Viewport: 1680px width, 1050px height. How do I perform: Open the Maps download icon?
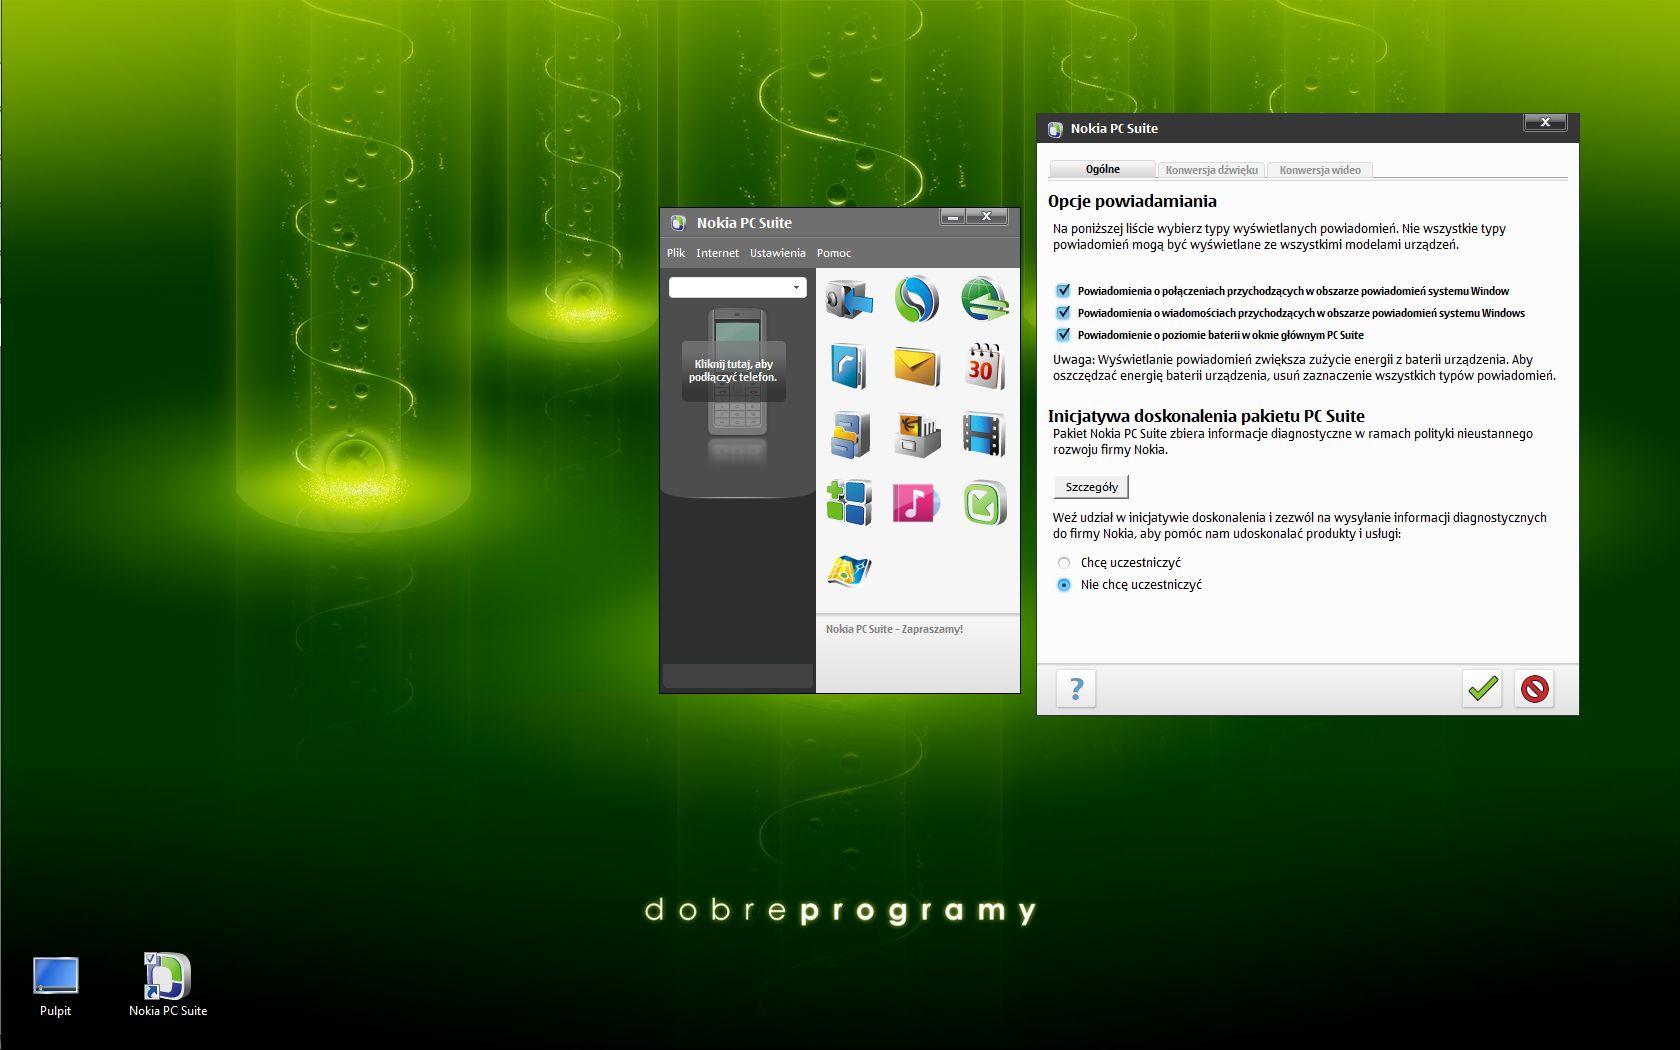point(849,571)
